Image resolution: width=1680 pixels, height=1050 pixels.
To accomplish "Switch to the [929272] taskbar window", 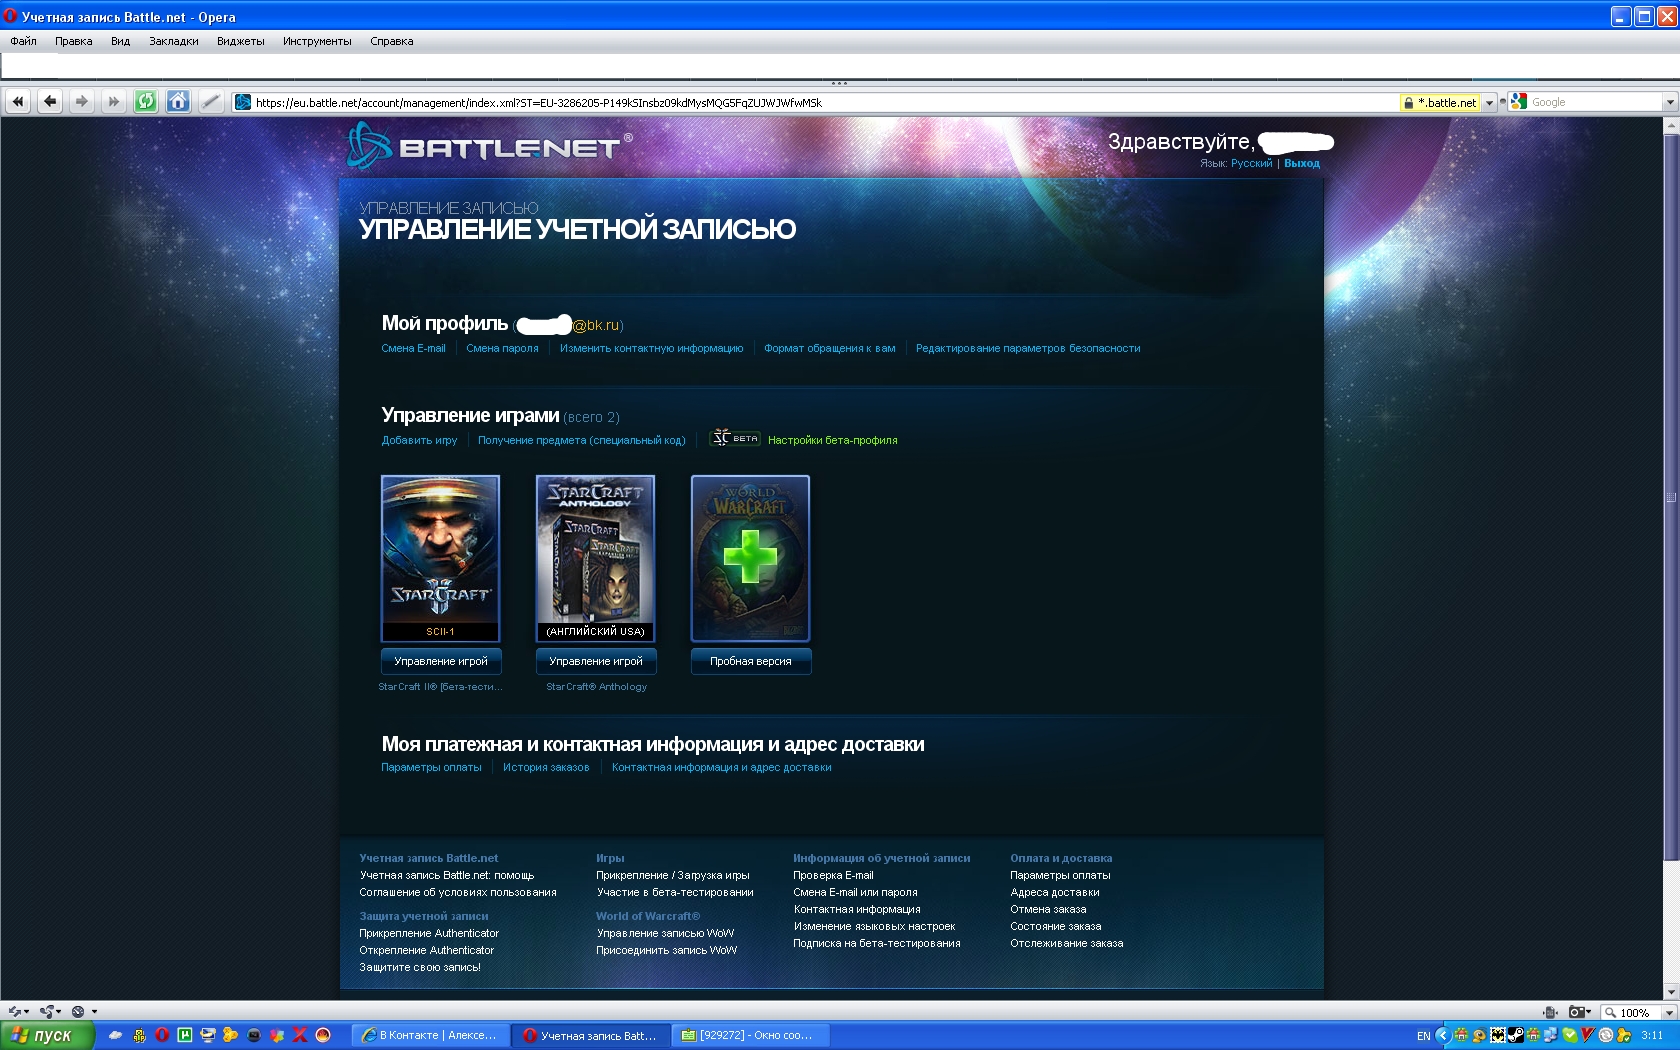I will coord(750,1035).
